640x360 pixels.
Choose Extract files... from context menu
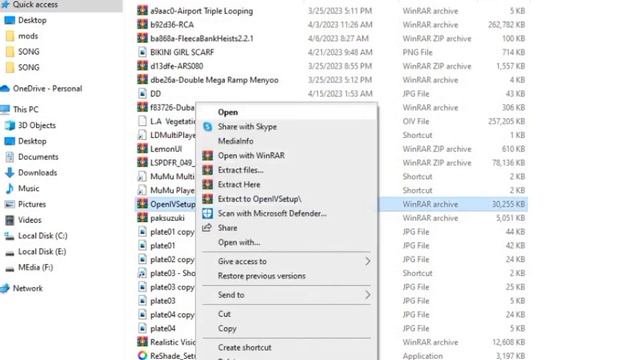(x=240, y=170)
